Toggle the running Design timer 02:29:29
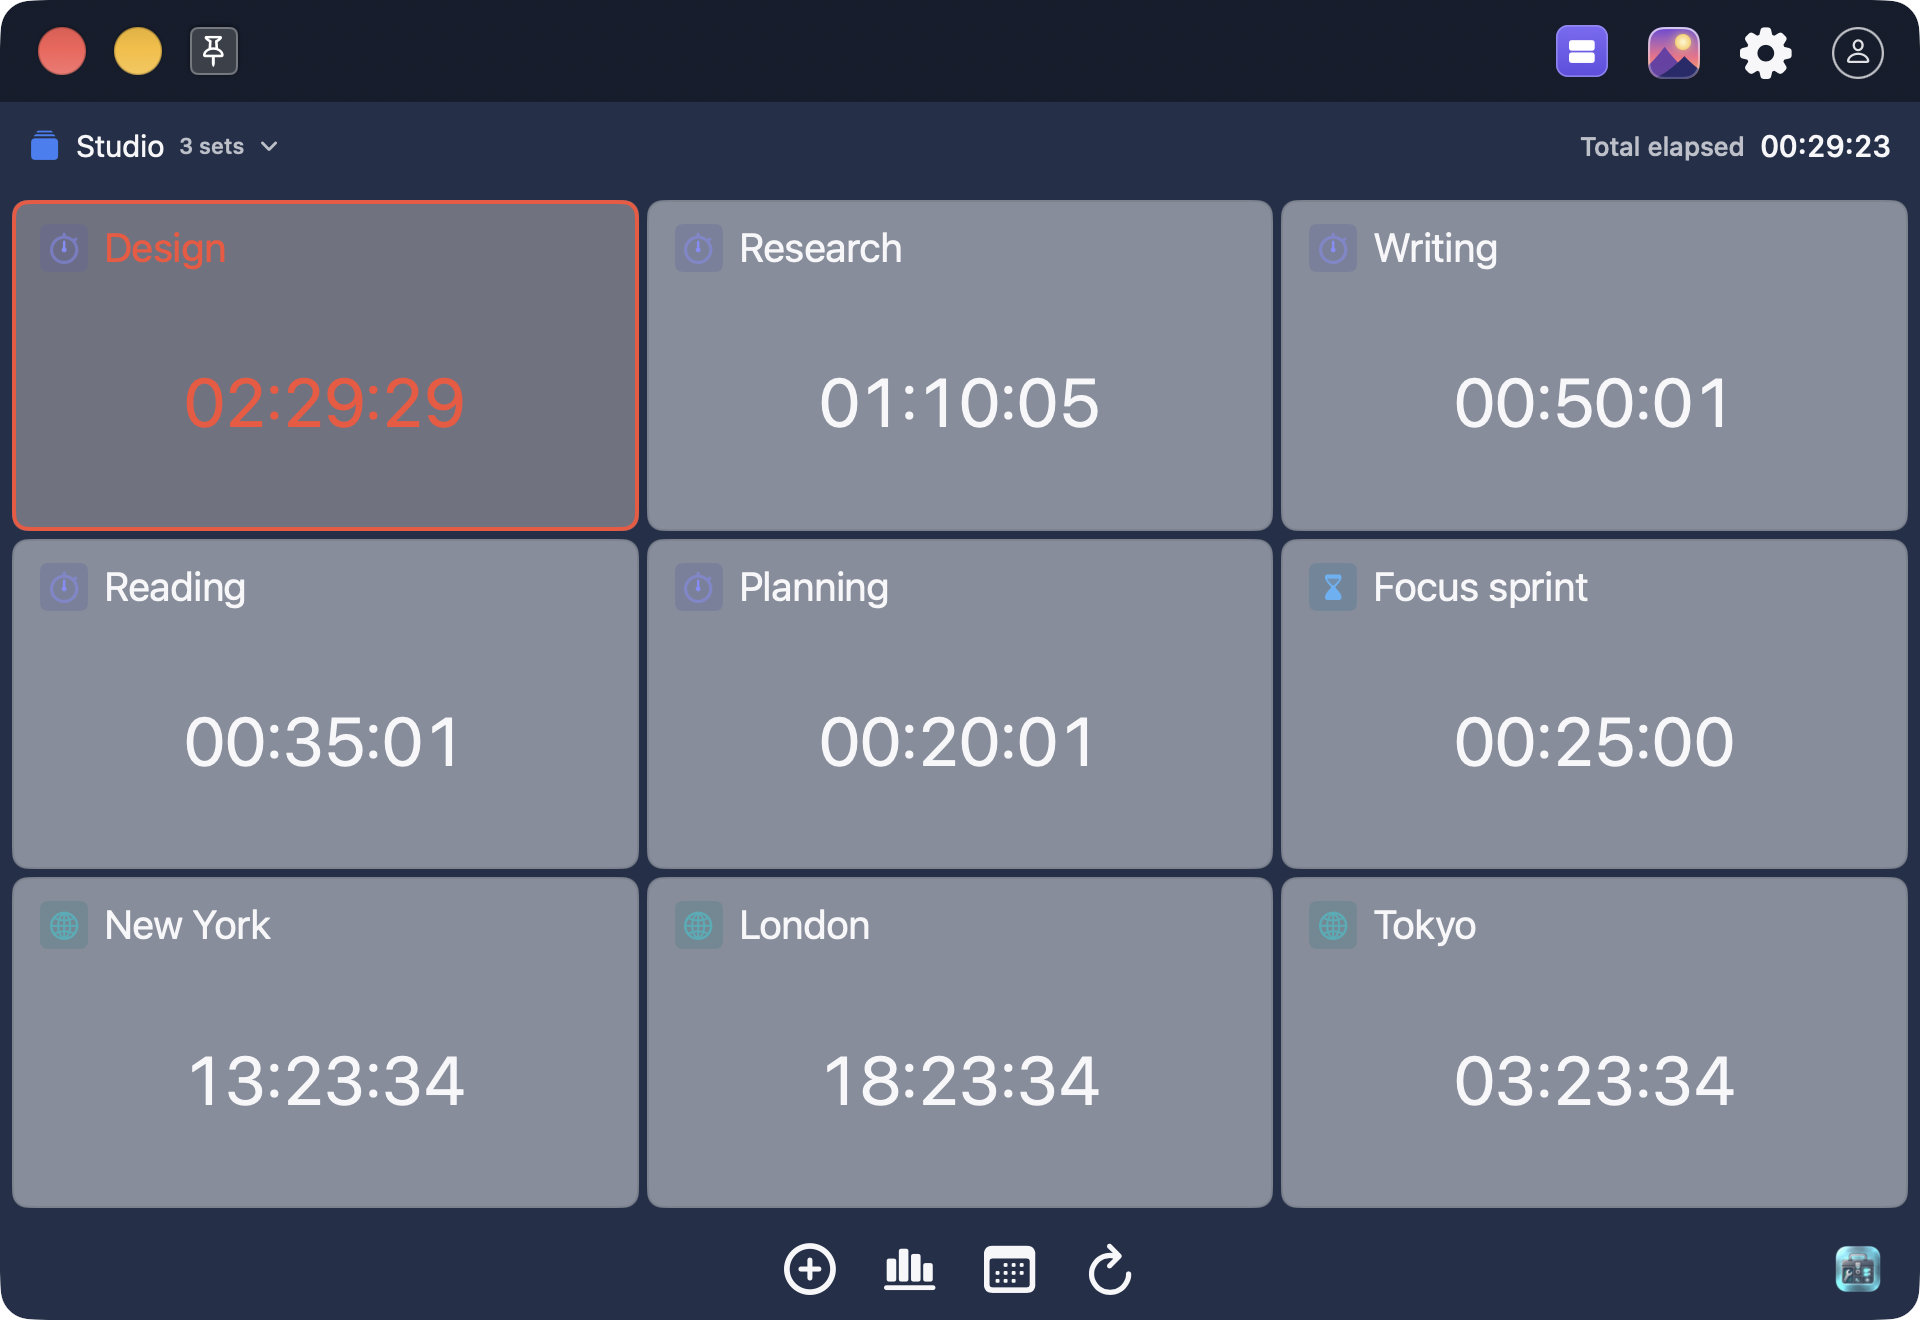 [325, 403]
